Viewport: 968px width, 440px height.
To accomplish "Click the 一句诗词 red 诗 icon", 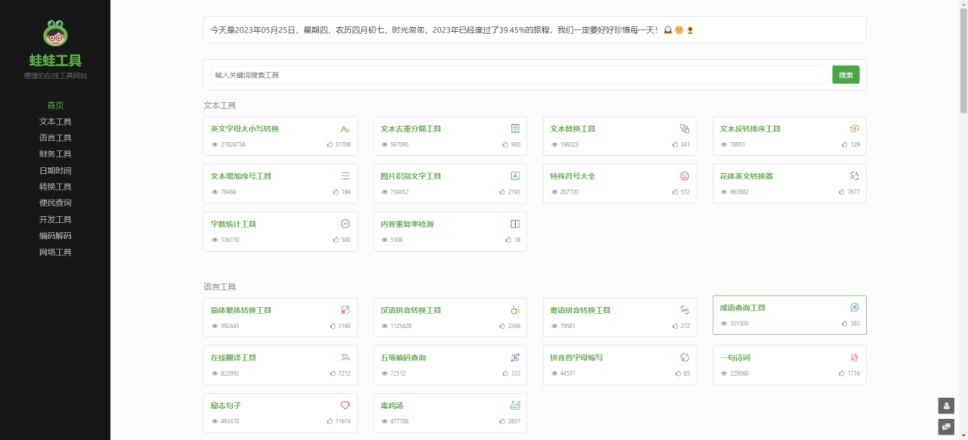I will tap(854, 357).
